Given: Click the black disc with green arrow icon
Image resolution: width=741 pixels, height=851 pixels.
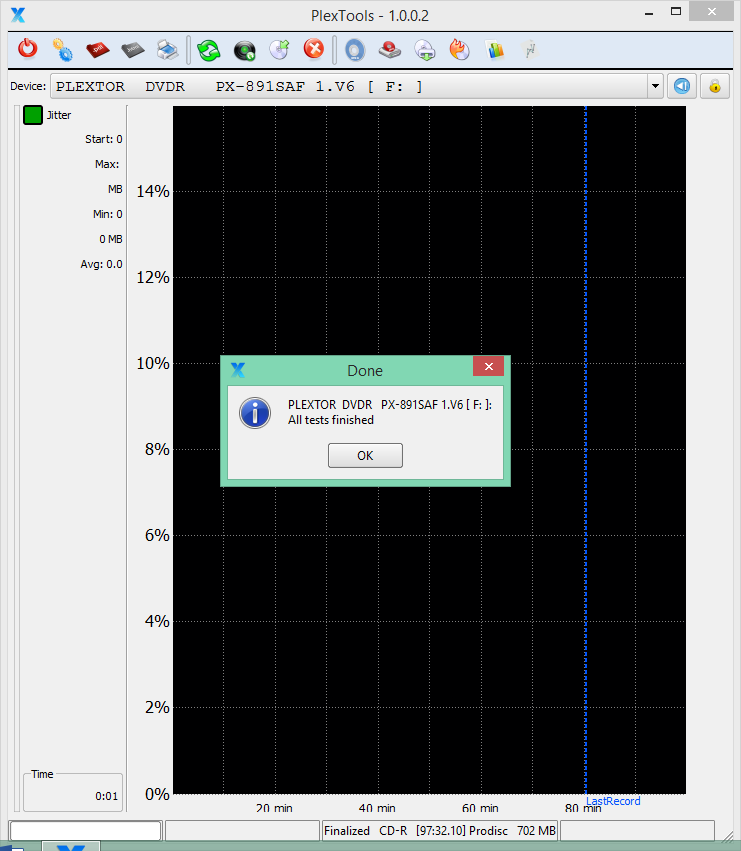Looking at the screenshot, I should pyautogui.click(x=244, y=50).
